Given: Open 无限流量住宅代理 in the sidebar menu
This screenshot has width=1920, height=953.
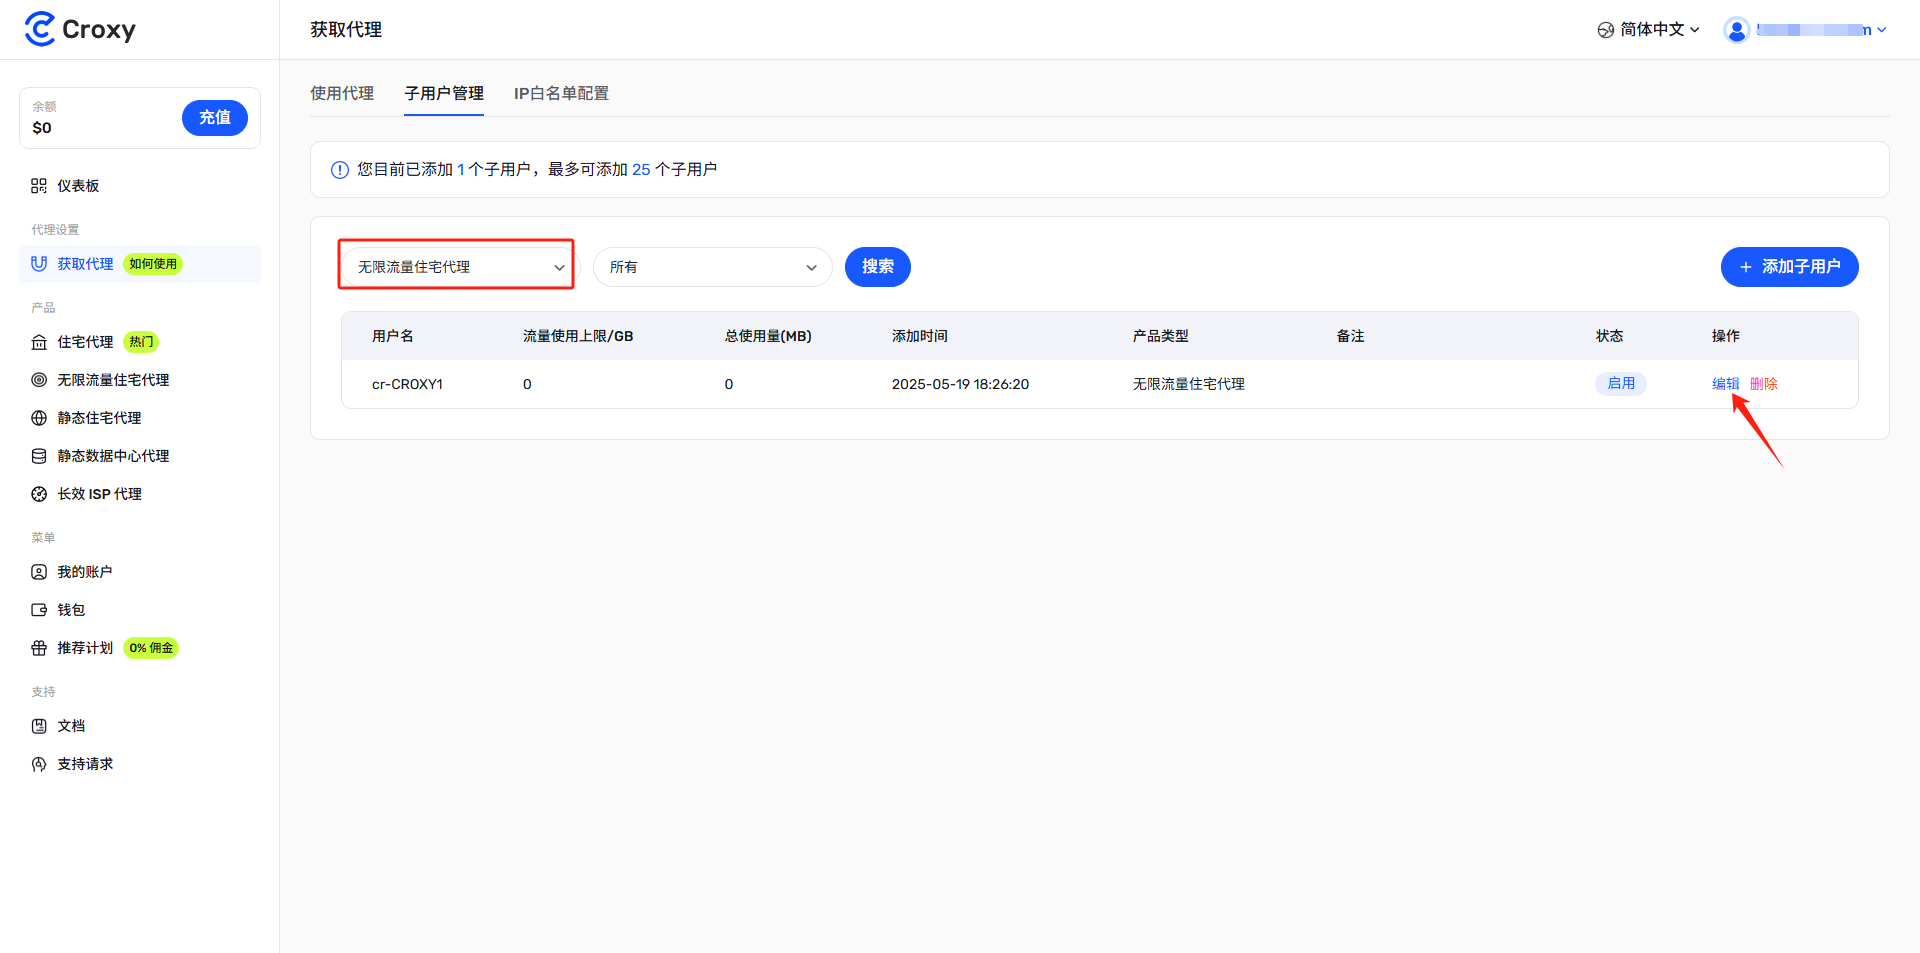Looking at the screenshot, I should coord(140,380).
